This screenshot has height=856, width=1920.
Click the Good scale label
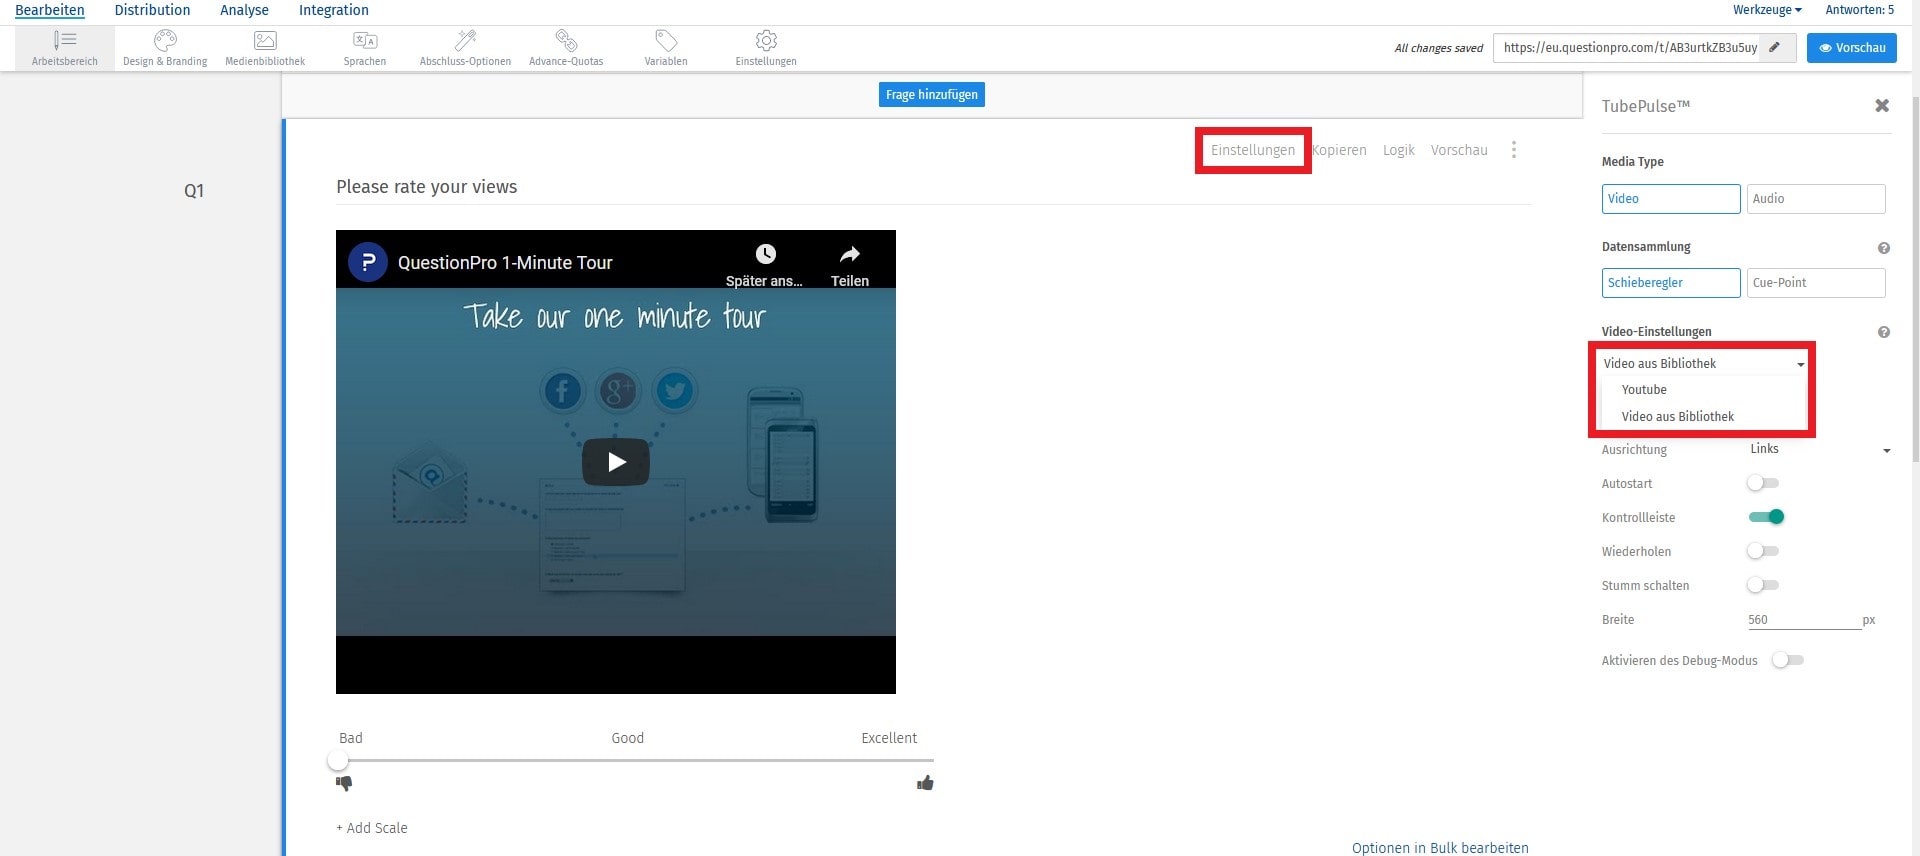[x=628, y=738]
